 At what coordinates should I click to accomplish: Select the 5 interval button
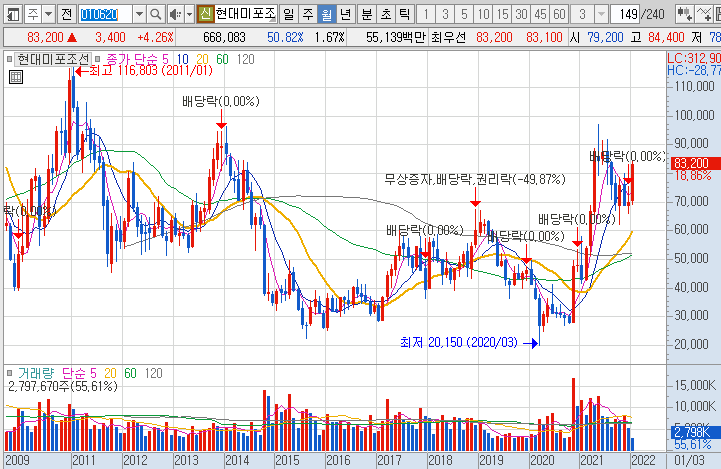coord(464,14)
